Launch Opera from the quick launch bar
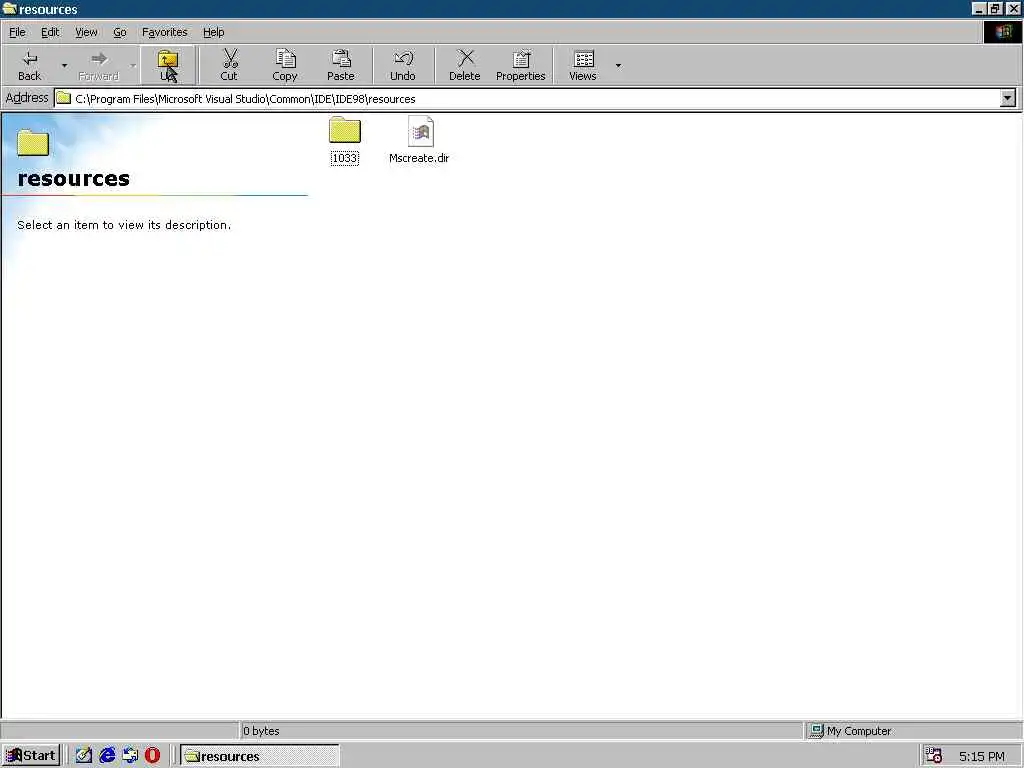 [152, 756]
